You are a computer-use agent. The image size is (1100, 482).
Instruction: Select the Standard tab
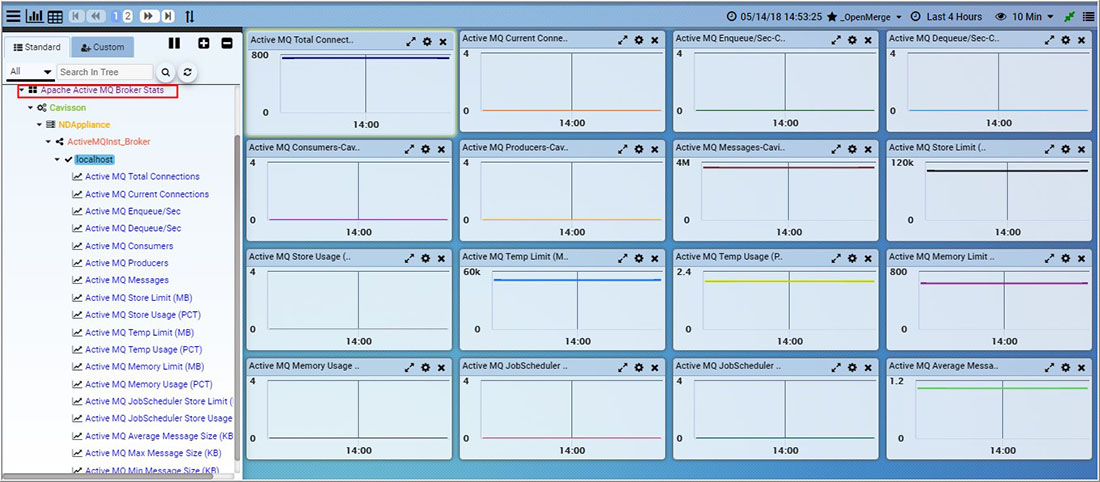click(36, 47)
